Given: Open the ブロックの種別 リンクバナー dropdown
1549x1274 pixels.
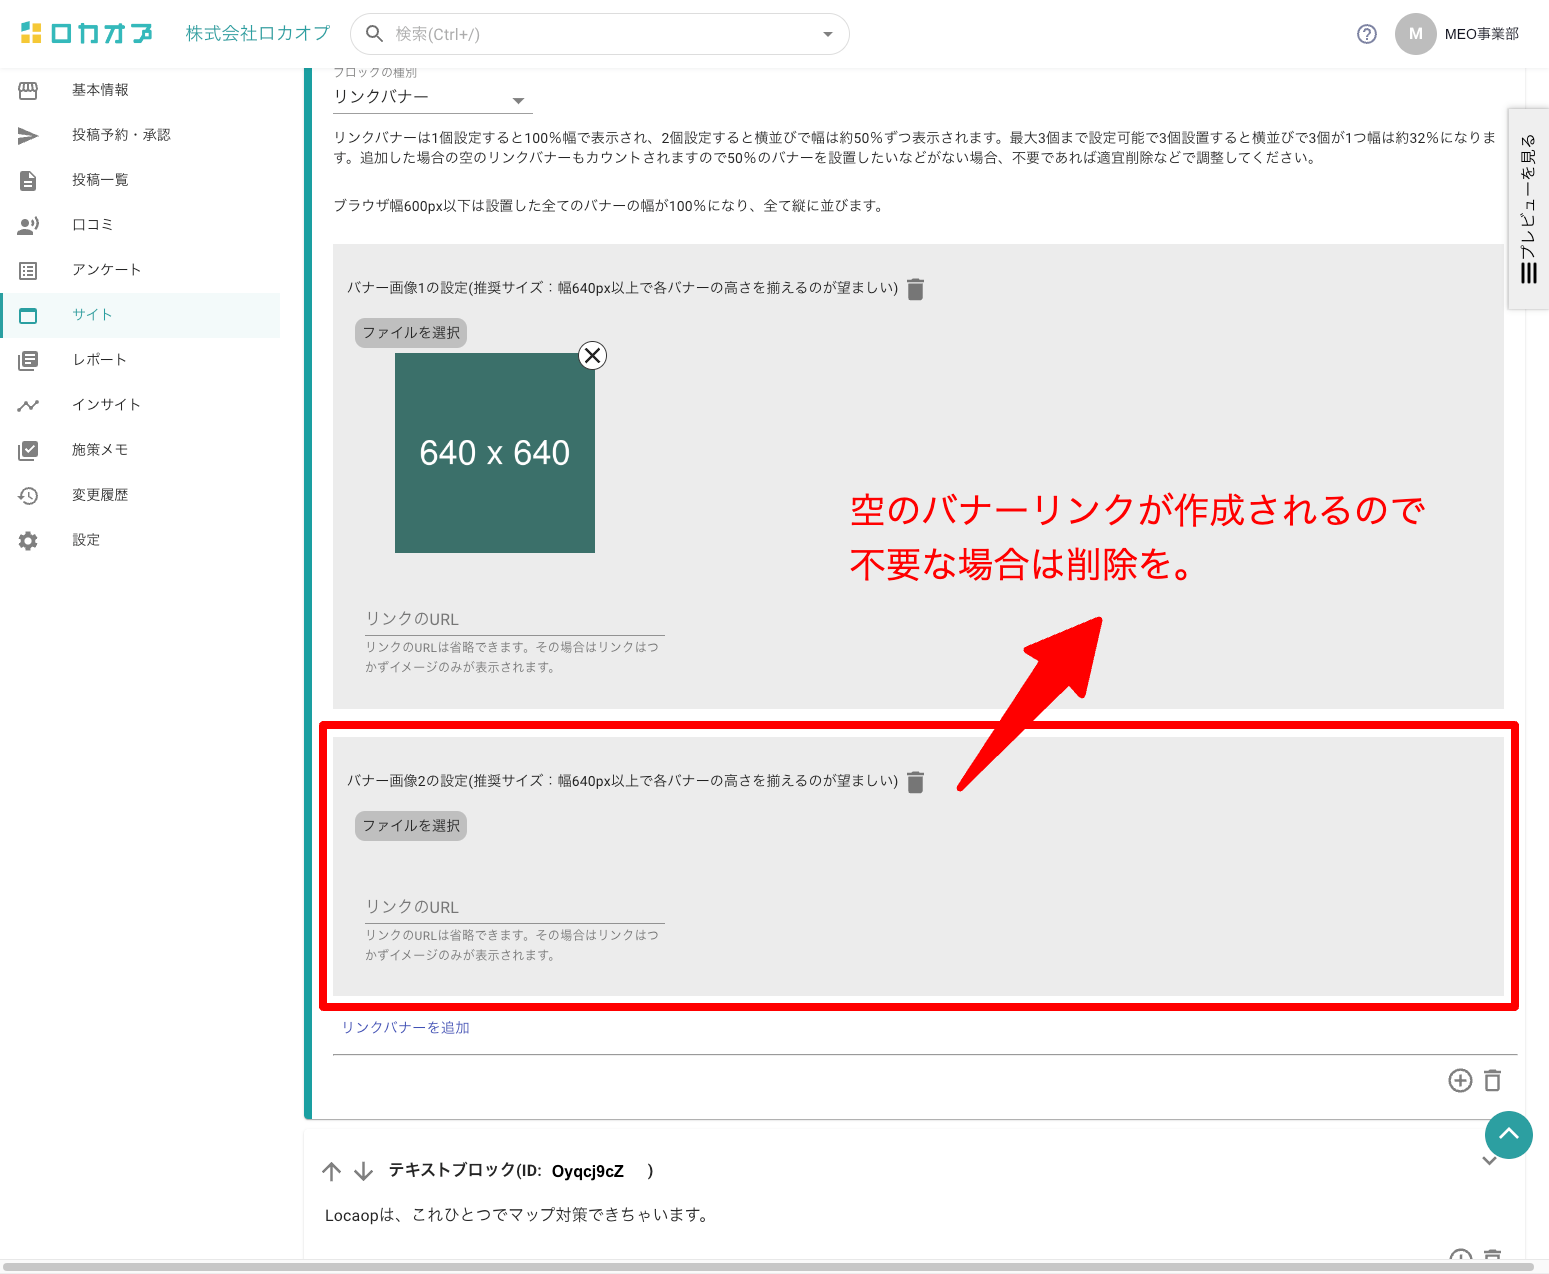Looking at the screenshot, I should [x=431, y=98].
